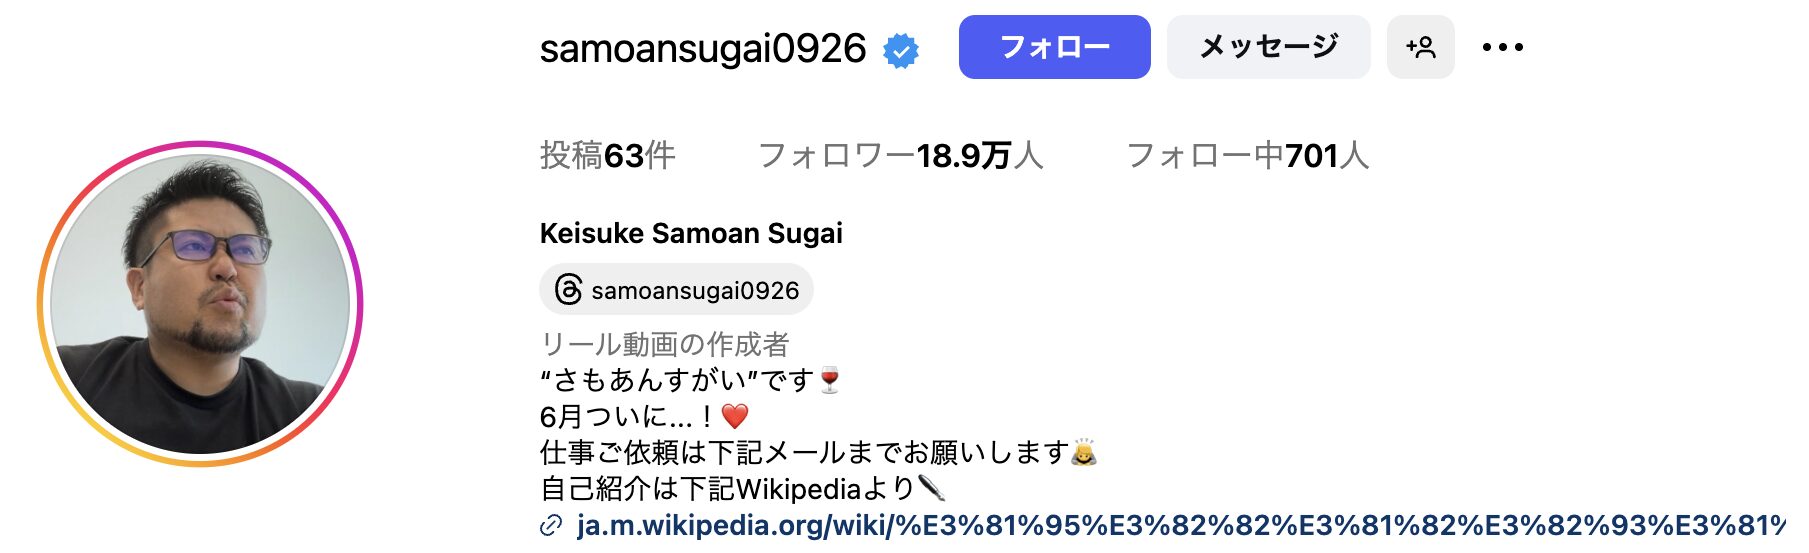
Task: Click the リール動画の作成者 category label
Action: coord(664,344)
